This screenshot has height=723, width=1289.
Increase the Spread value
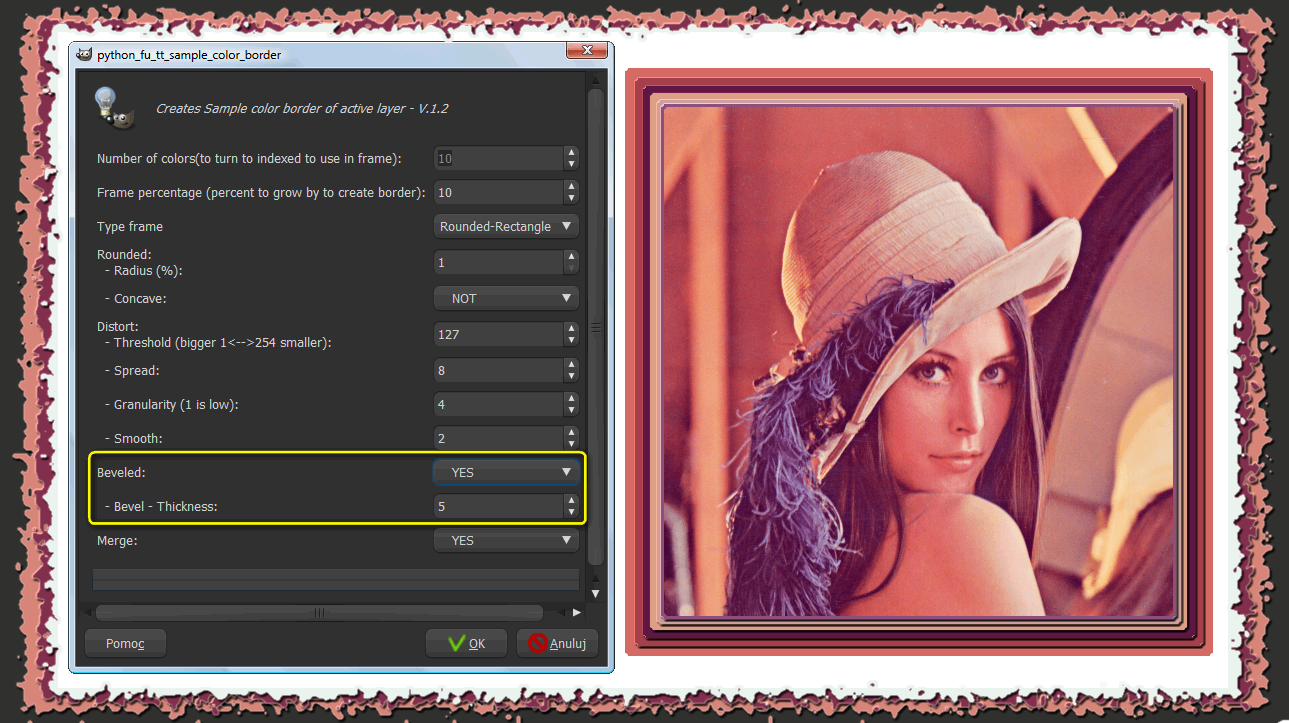(571, 365)
